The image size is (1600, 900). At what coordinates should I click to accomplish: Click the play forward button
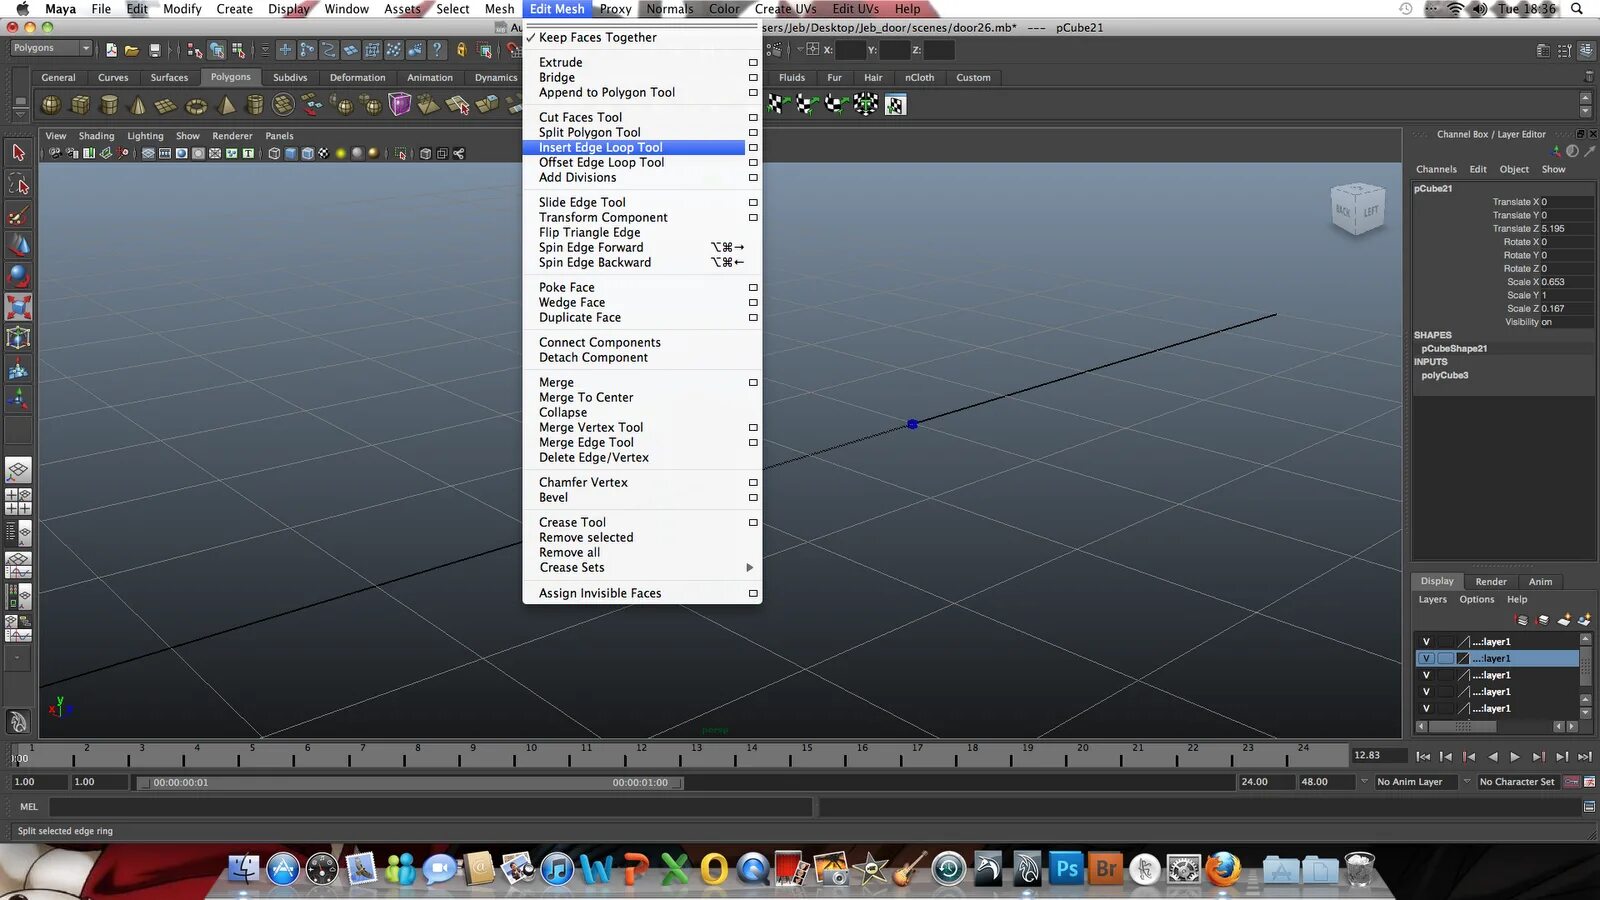click(x=1515, y=757)
